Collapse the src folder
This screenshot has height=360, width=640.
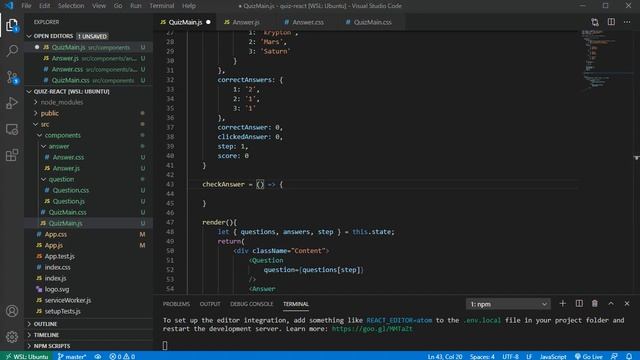(x=45, y=124)
